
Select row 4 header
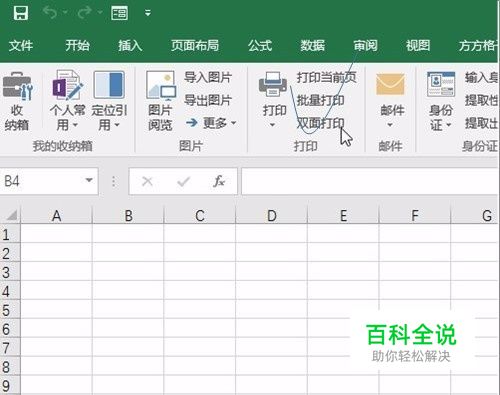[x=9, y=291]
